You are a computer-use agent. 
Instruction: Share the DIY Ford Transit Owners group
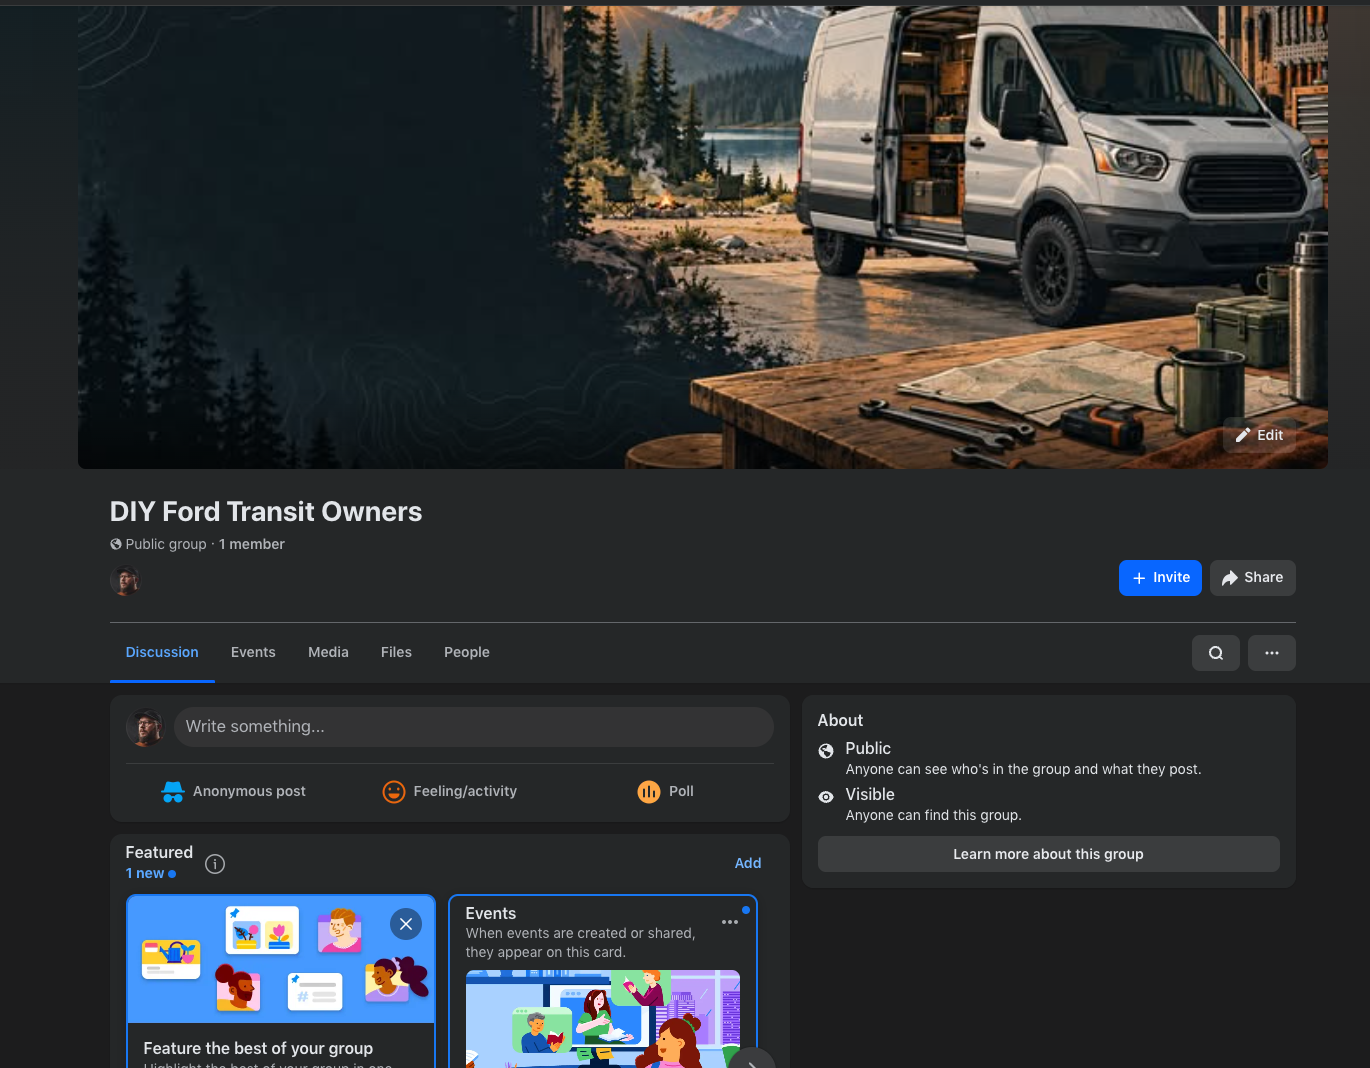tap(1252, 578)
